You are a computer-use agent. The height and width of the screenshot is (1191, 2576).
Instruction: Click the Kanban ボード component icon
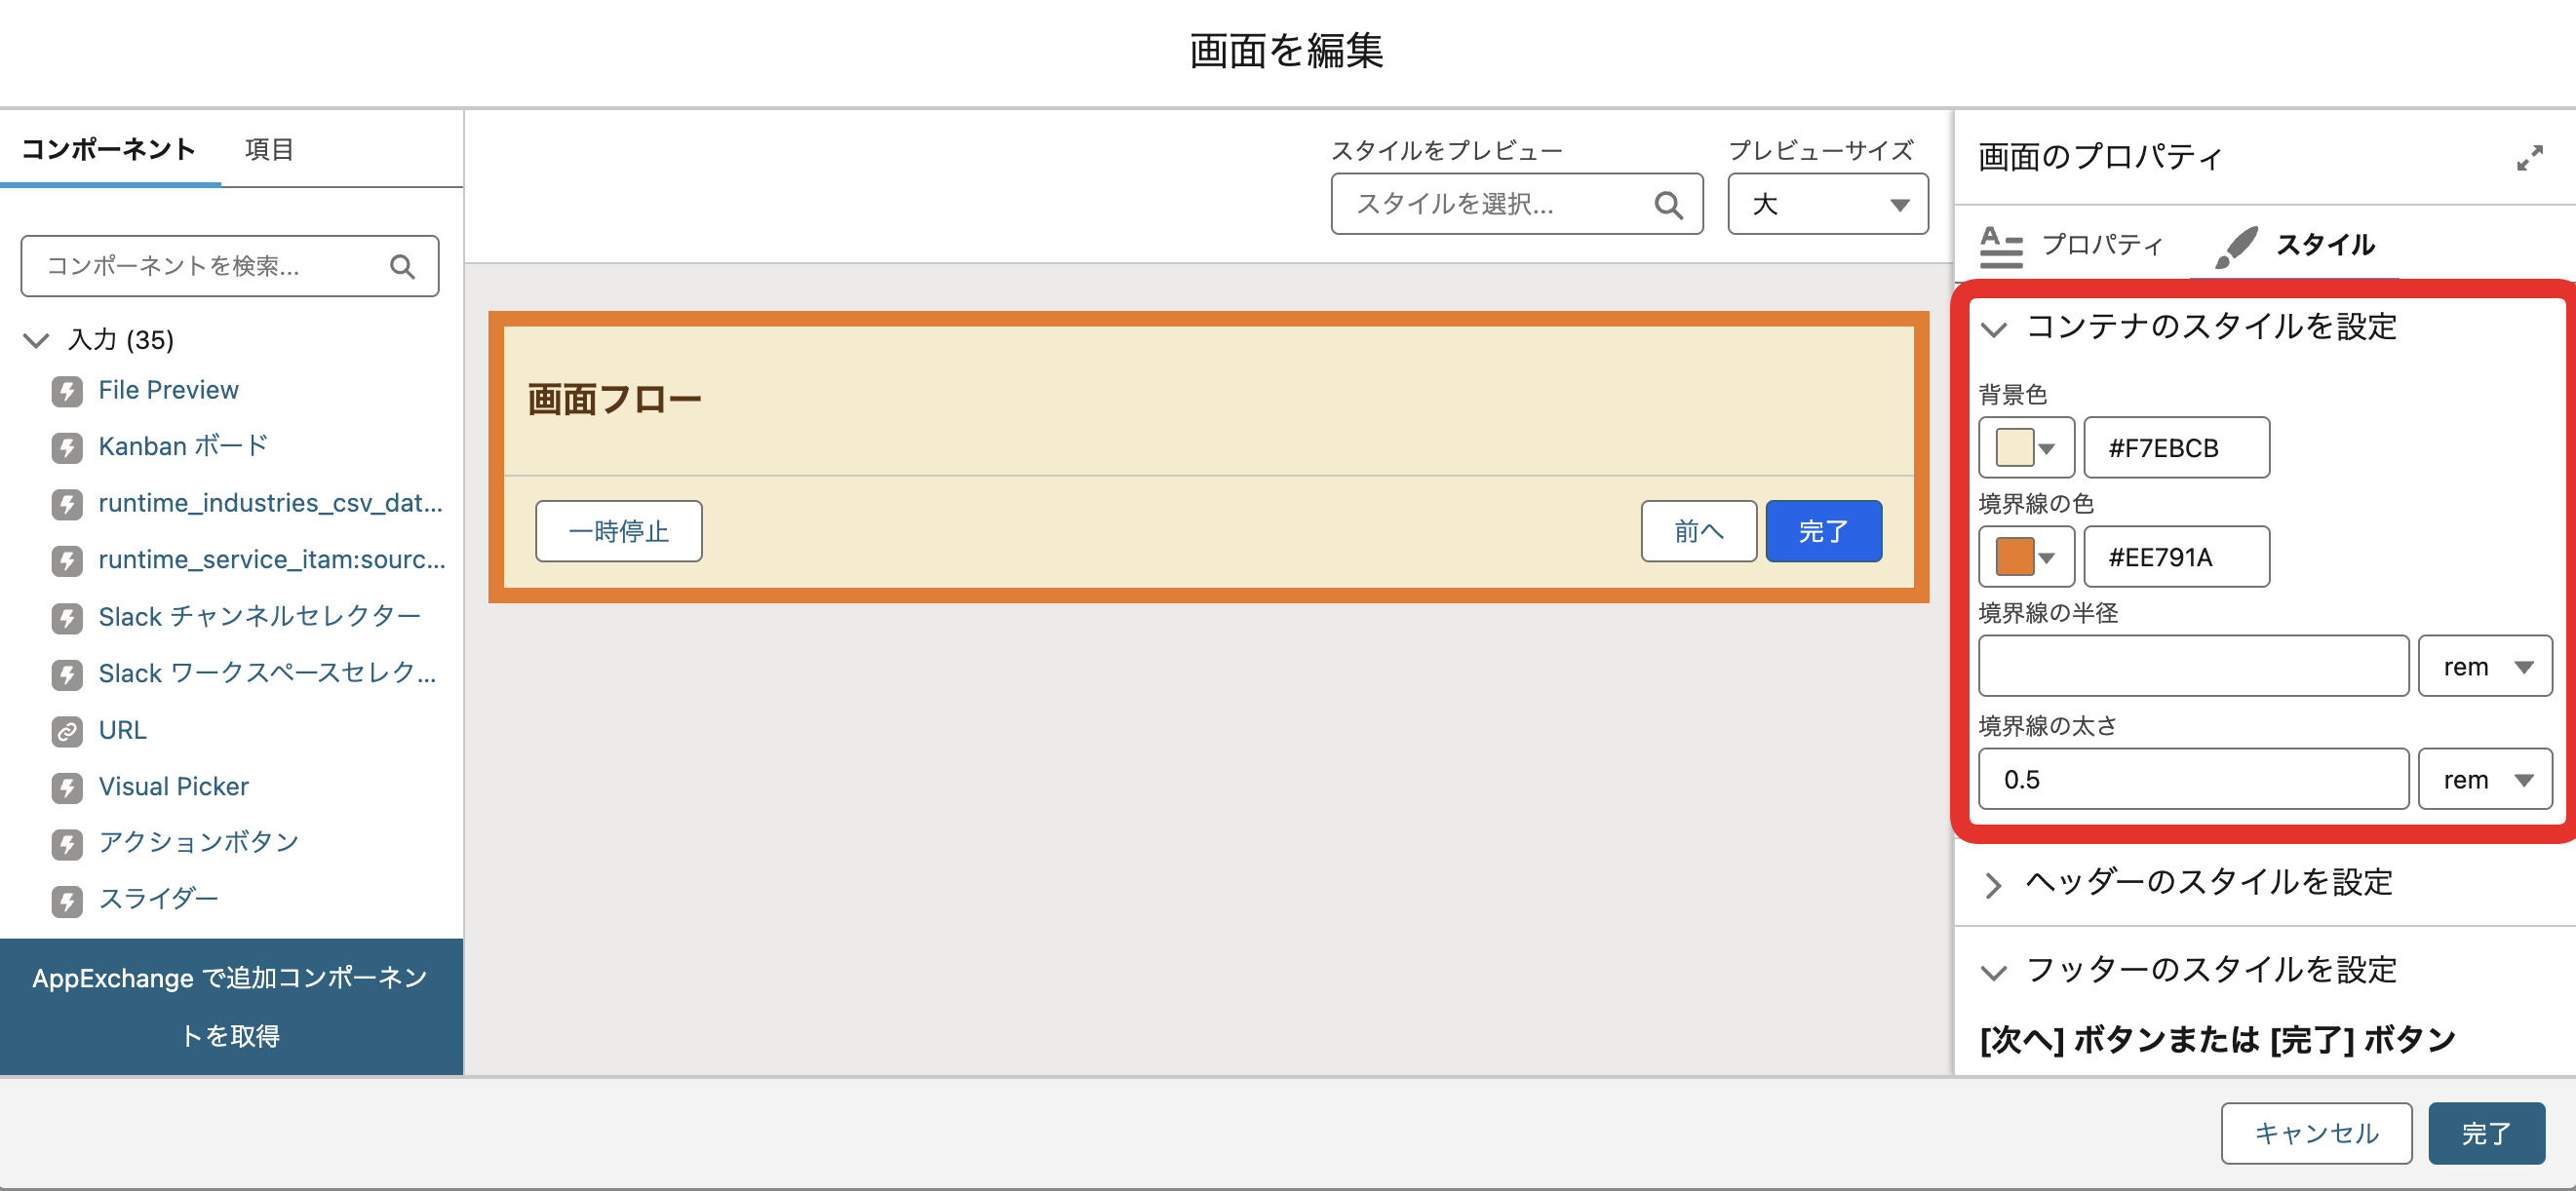[67, 447]
